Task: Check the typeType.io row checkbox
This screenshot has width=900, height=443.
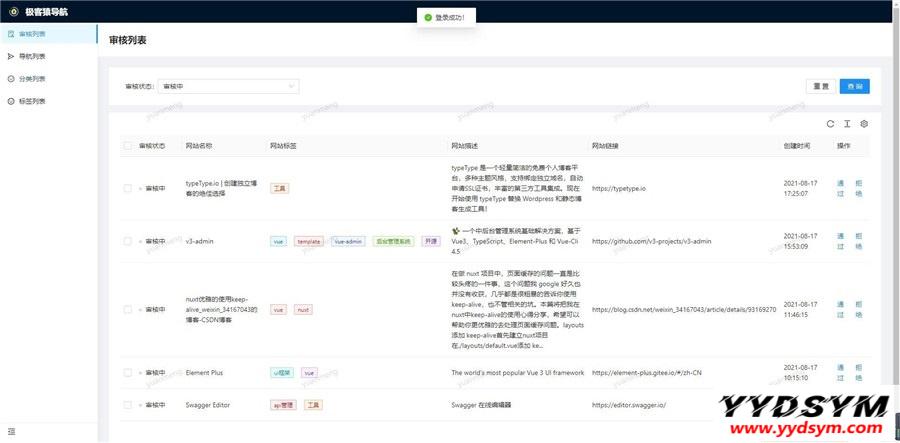Action: [127, 188]
